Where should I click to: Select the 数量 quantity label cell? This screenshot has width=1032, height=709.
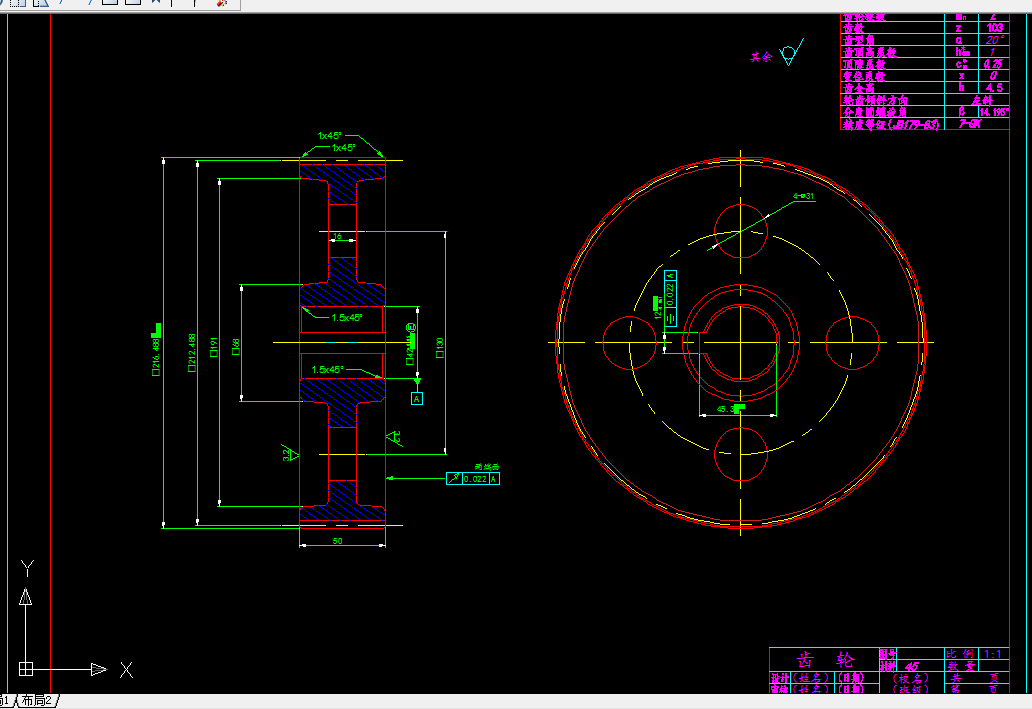tap(960, 666)
